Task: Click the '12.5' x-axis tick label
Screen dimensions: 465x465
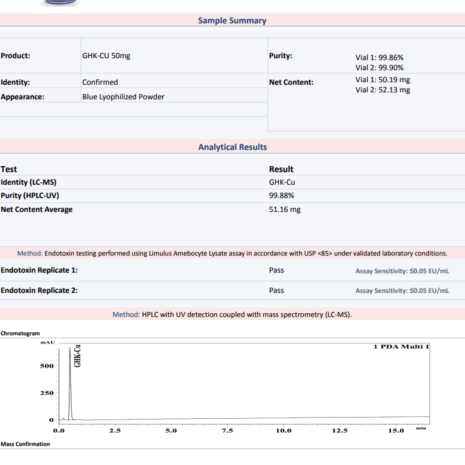Action: click(340, 431)
